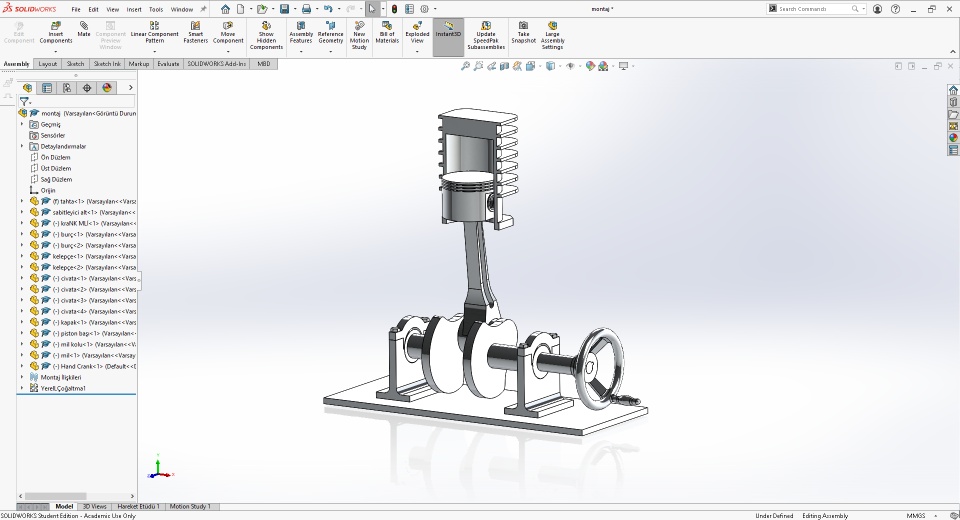This screenshot has width=960, height=520.
Task: Click Show Hidden Components
Action: [x=266, y=36]
